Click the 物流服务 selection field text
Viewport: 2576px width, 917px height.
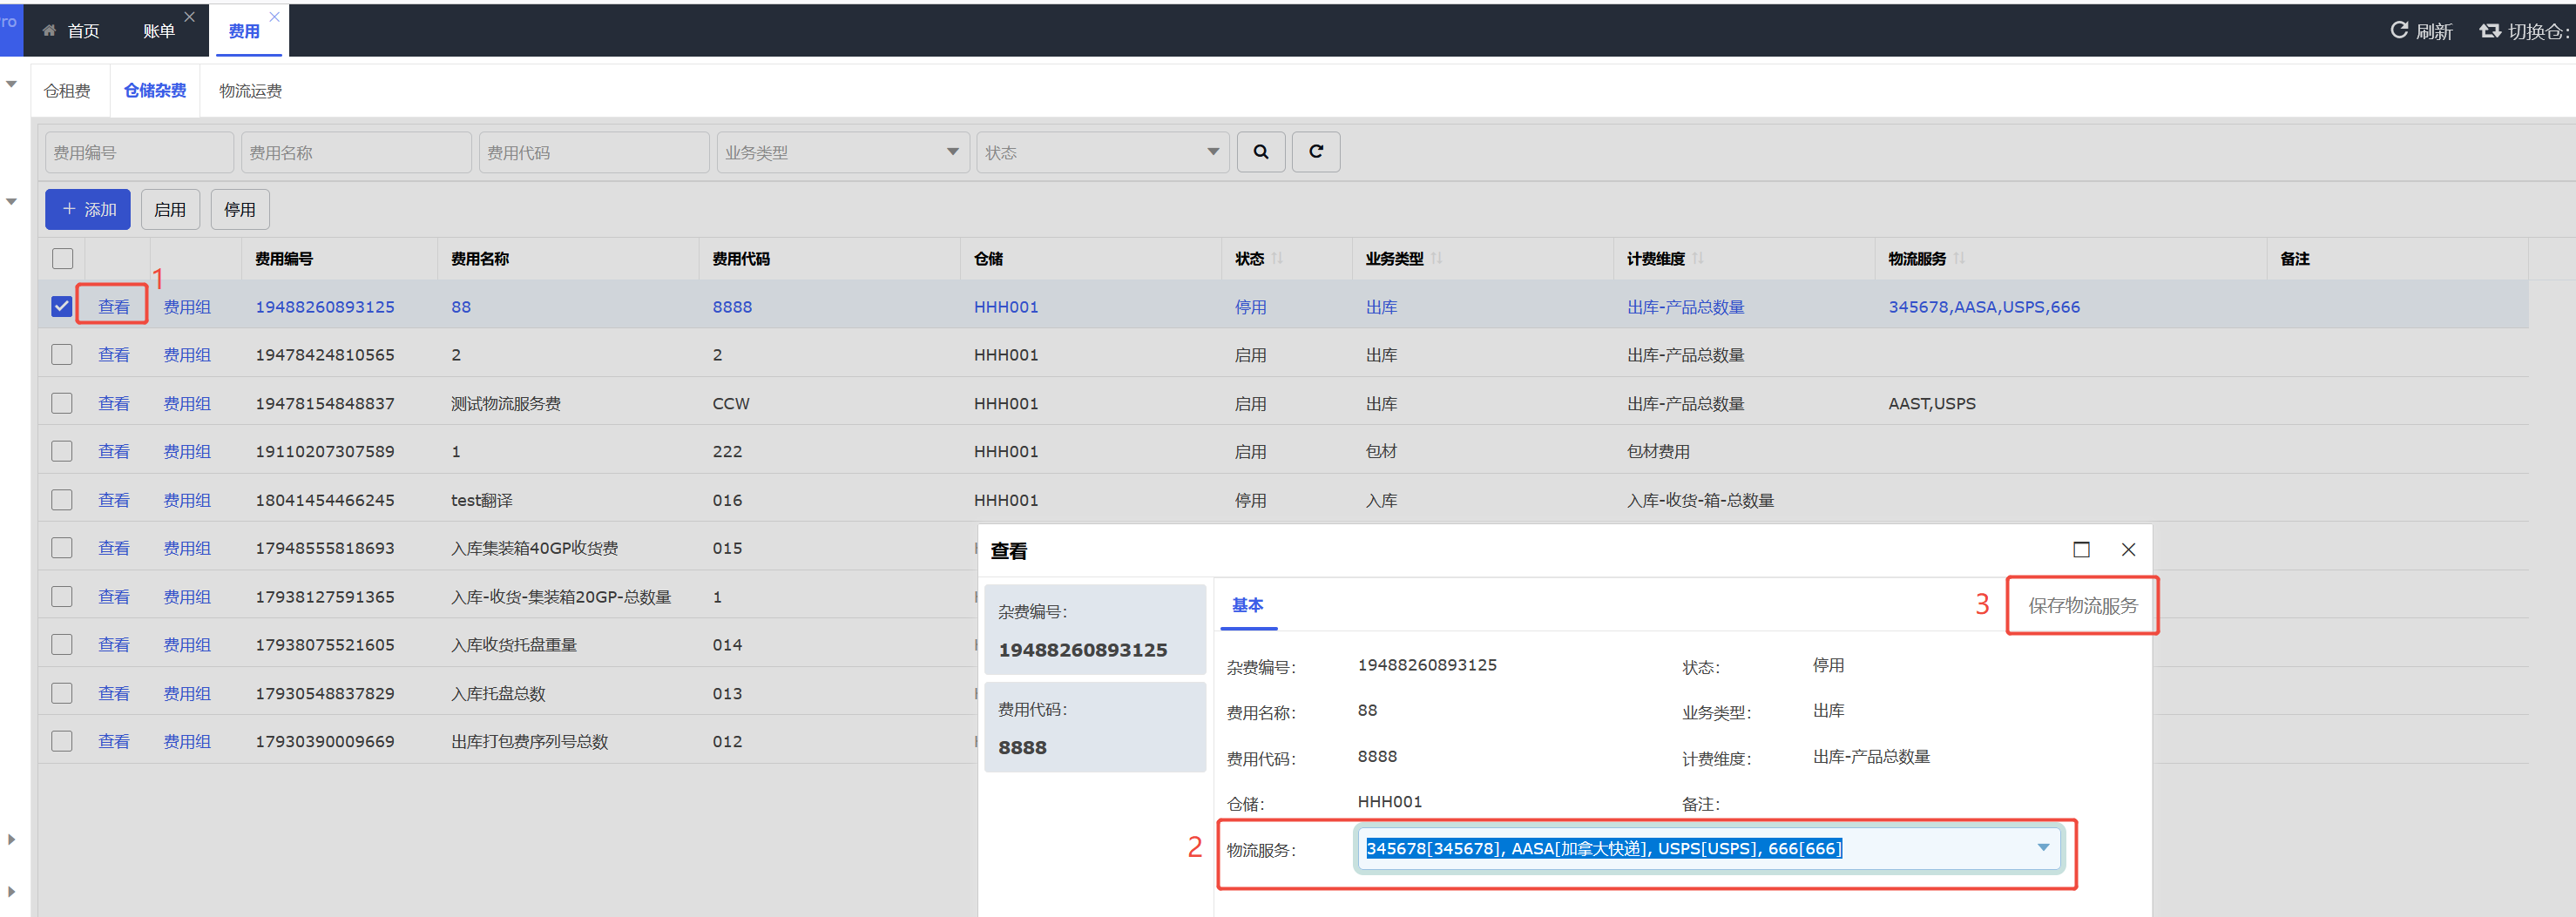(x=1604, y=848)
